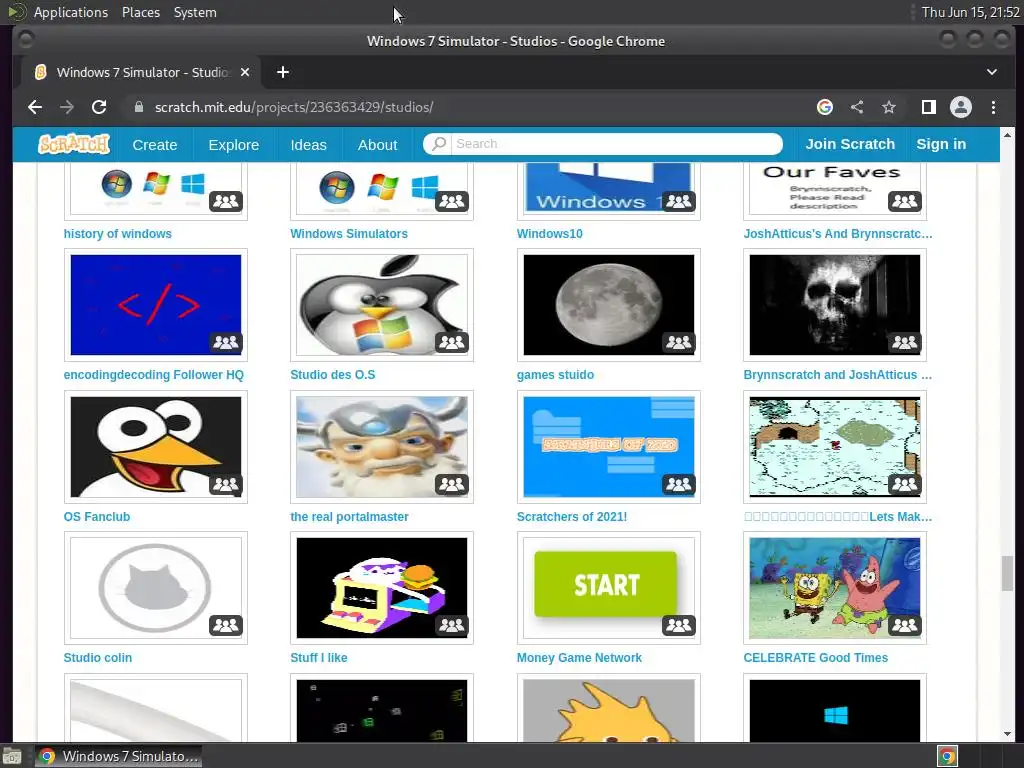The width and height of the screenshot is (1024, 768).
Task: Click the address bar URL
Action: pos(294,107)
